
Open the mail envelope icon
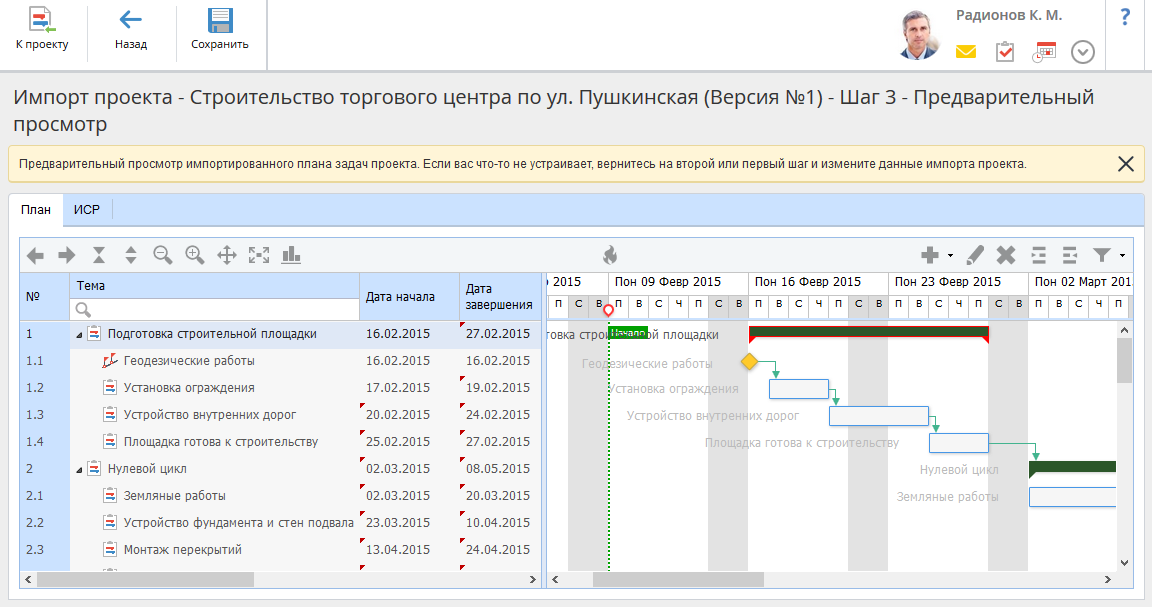pyautogui.click(x=965, y=52)
